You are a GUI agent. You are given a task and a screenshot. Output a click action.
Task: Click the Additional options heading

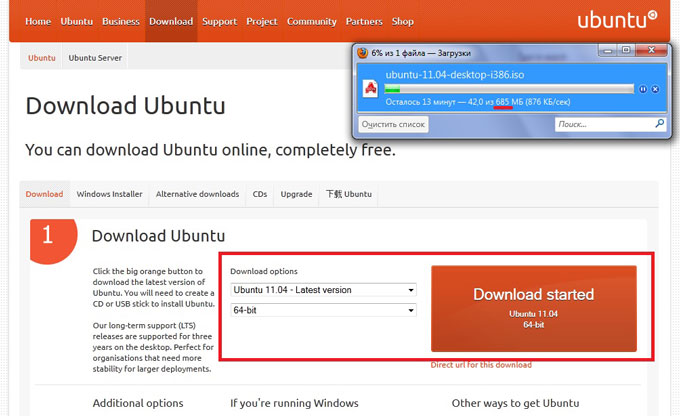[138, 403]
